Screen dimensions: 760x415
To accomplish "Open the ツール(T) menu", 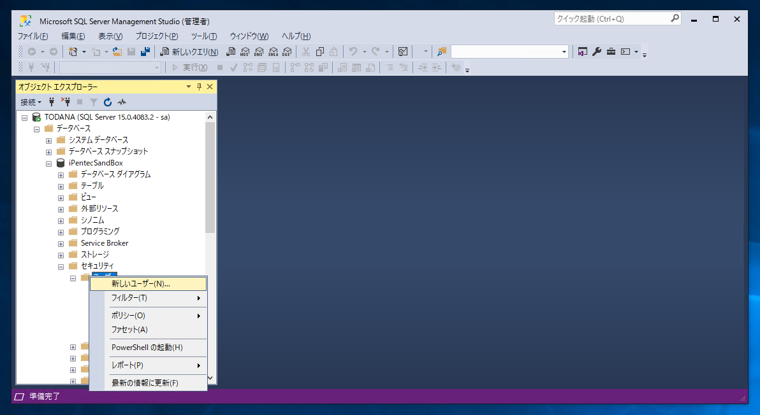I will click(x=204, y=36).
